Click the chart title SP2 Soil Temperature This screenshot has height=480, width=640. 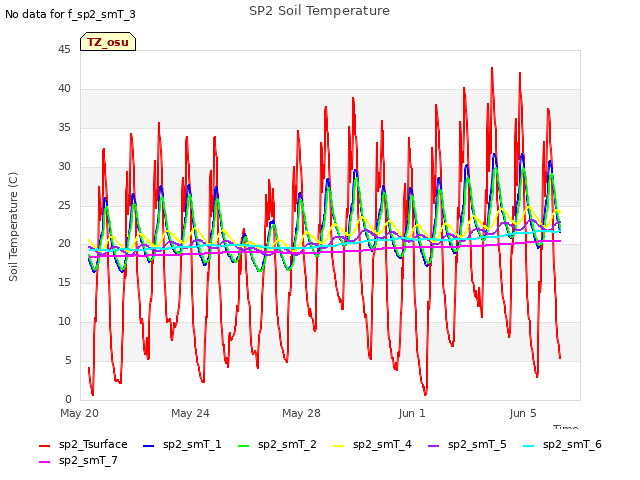tap(319, 11)
